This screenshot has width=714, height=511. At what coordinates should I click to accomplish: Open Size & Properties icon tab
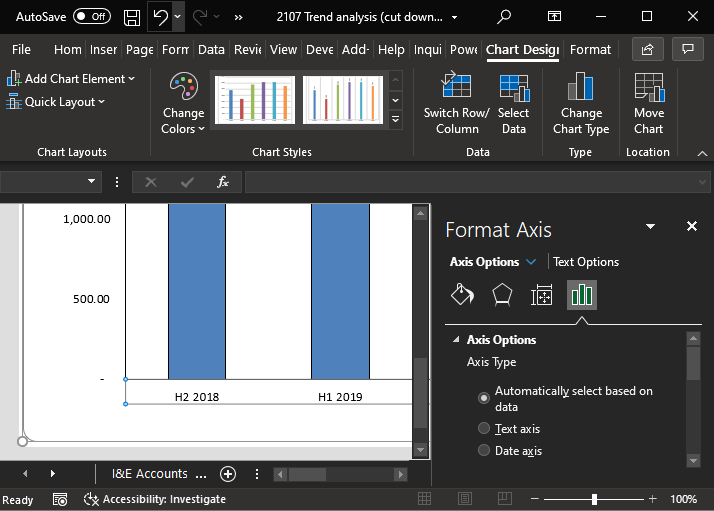coord(542,294)
